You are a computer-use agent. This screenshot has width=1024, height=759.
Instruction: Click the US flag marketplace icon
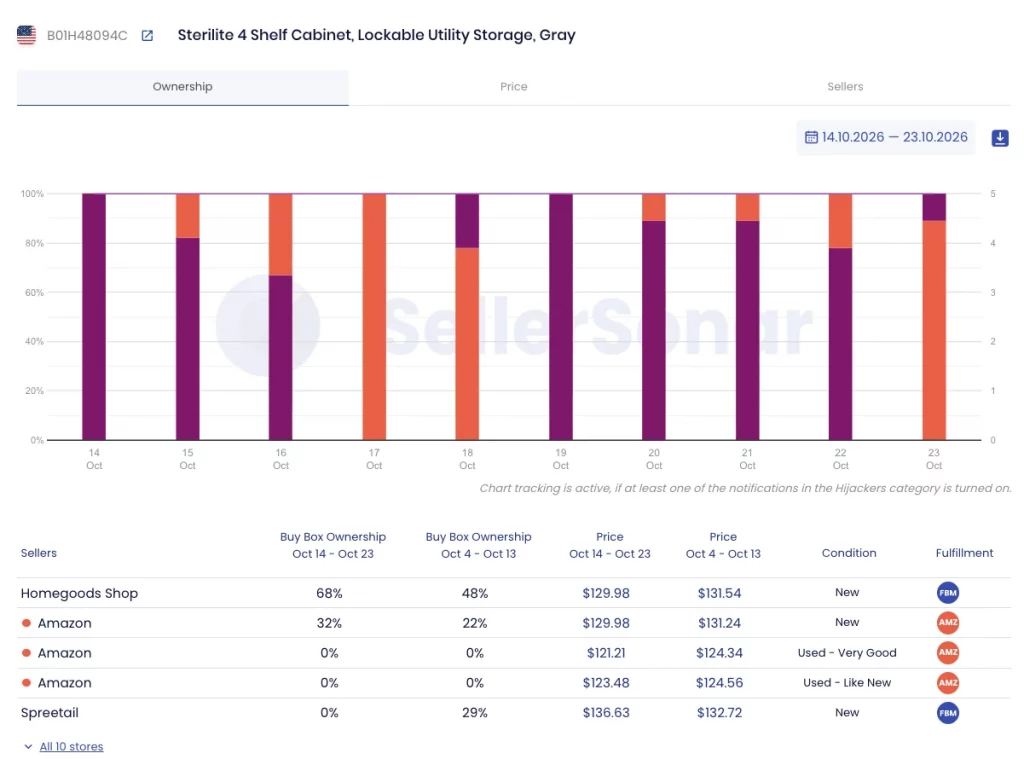tap(26, 35)
